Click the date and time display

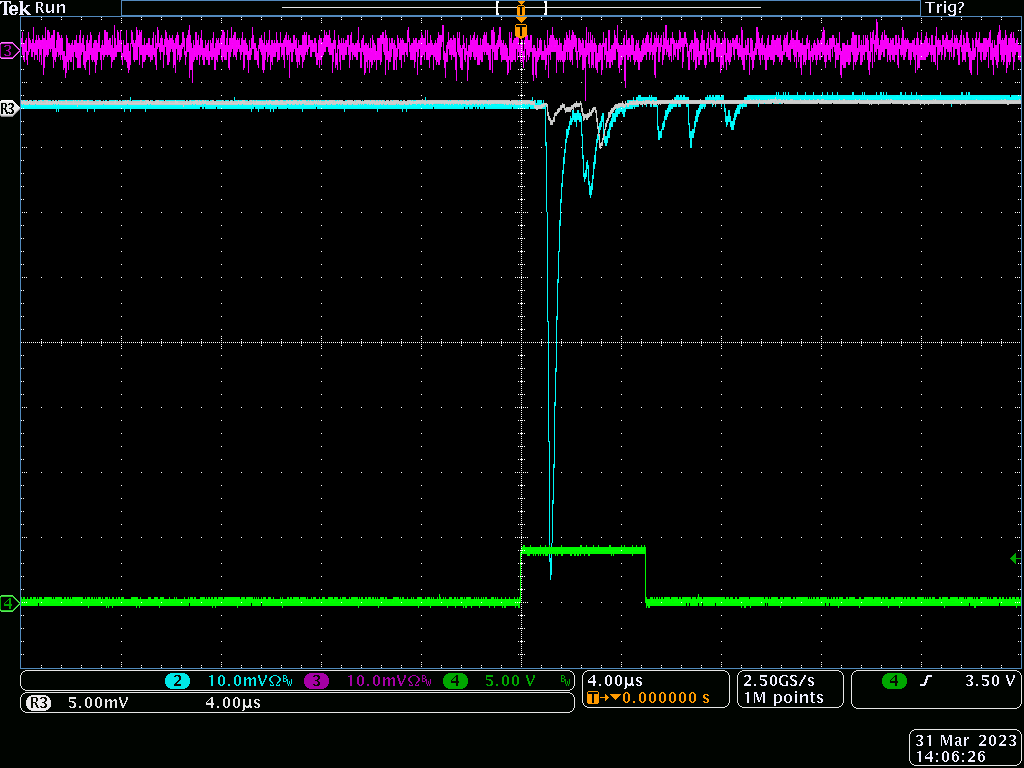click(965, 749)
